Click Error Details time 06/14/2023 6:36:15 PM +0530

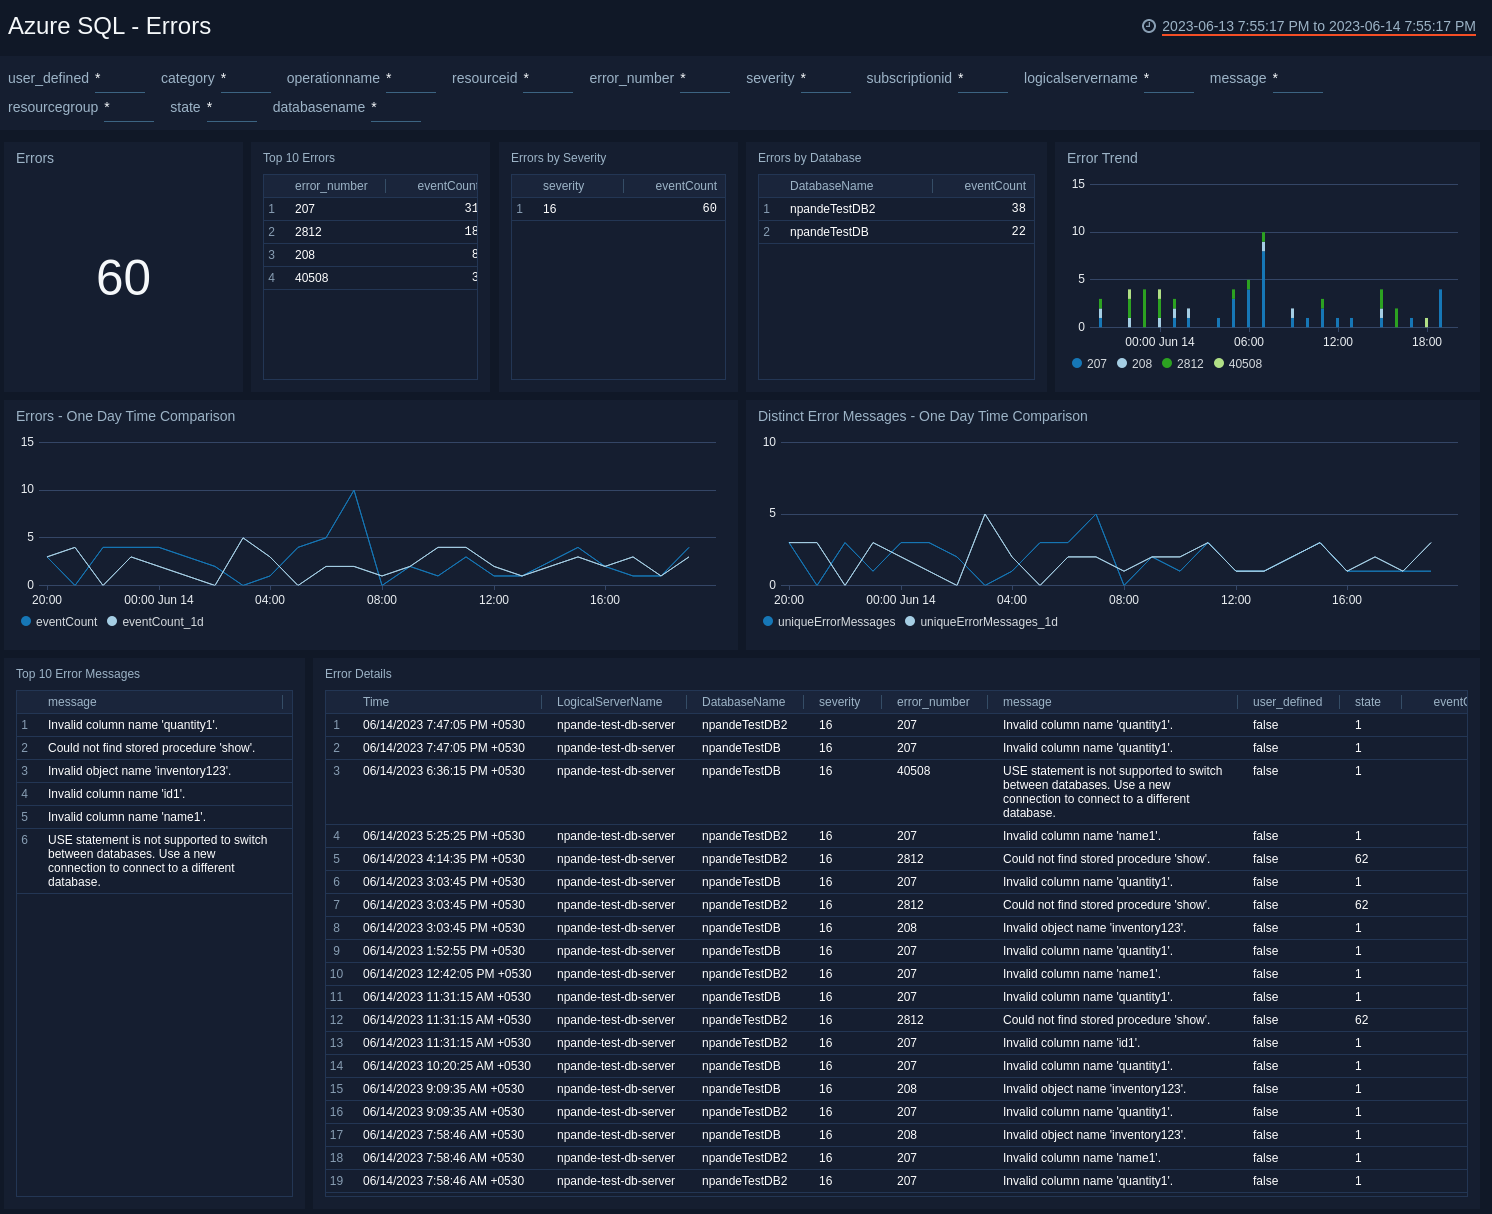(444, 771)
